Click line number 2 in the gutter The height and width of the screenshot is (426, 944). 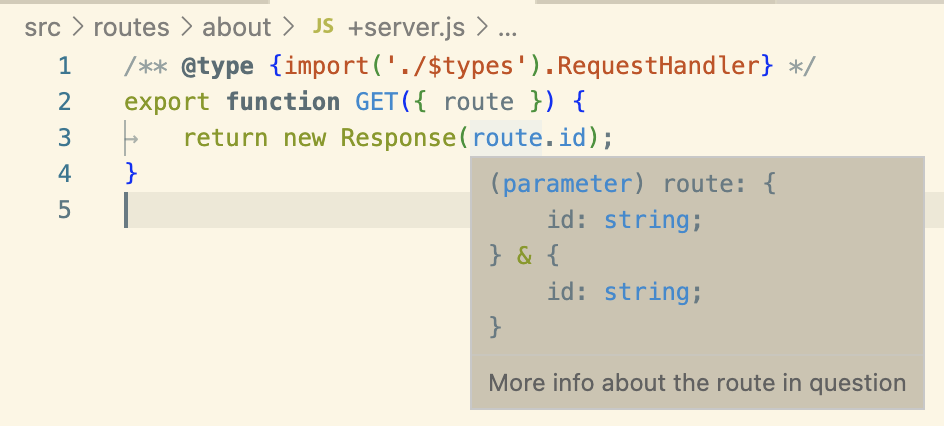click(64, 102)
